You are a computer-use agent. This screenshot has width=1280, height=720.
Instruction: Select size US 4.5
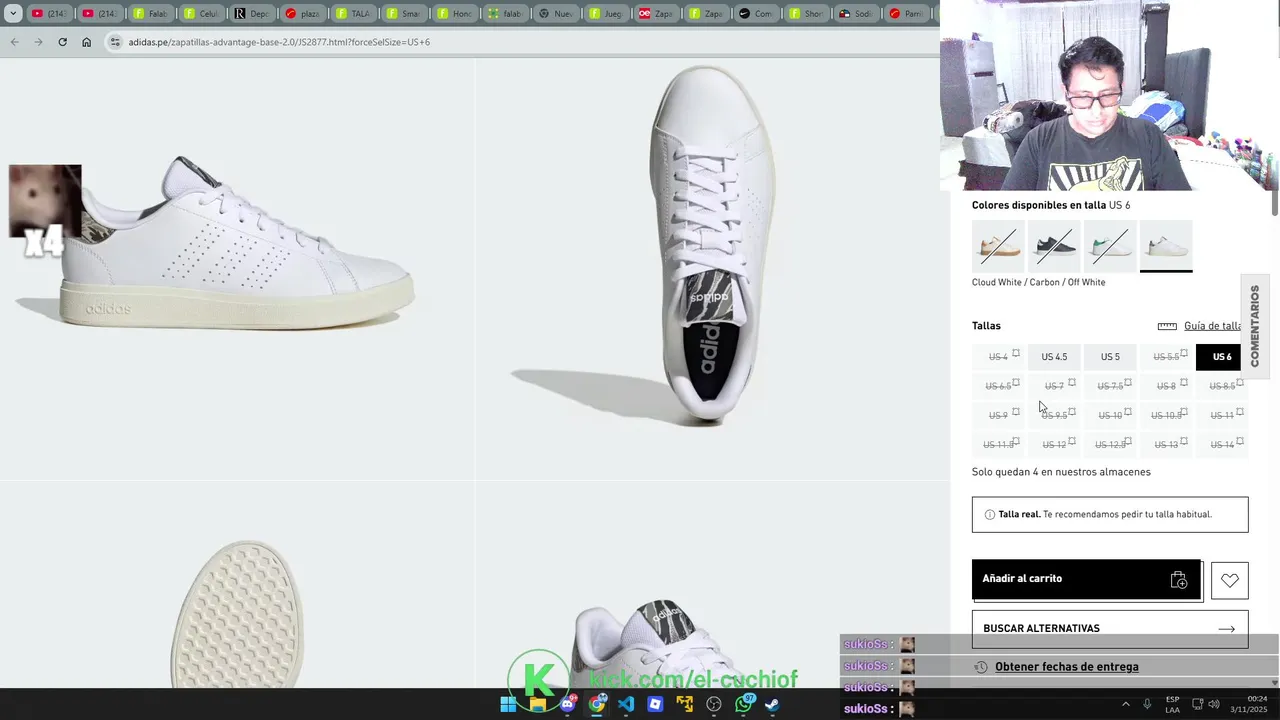[1054, 357]
